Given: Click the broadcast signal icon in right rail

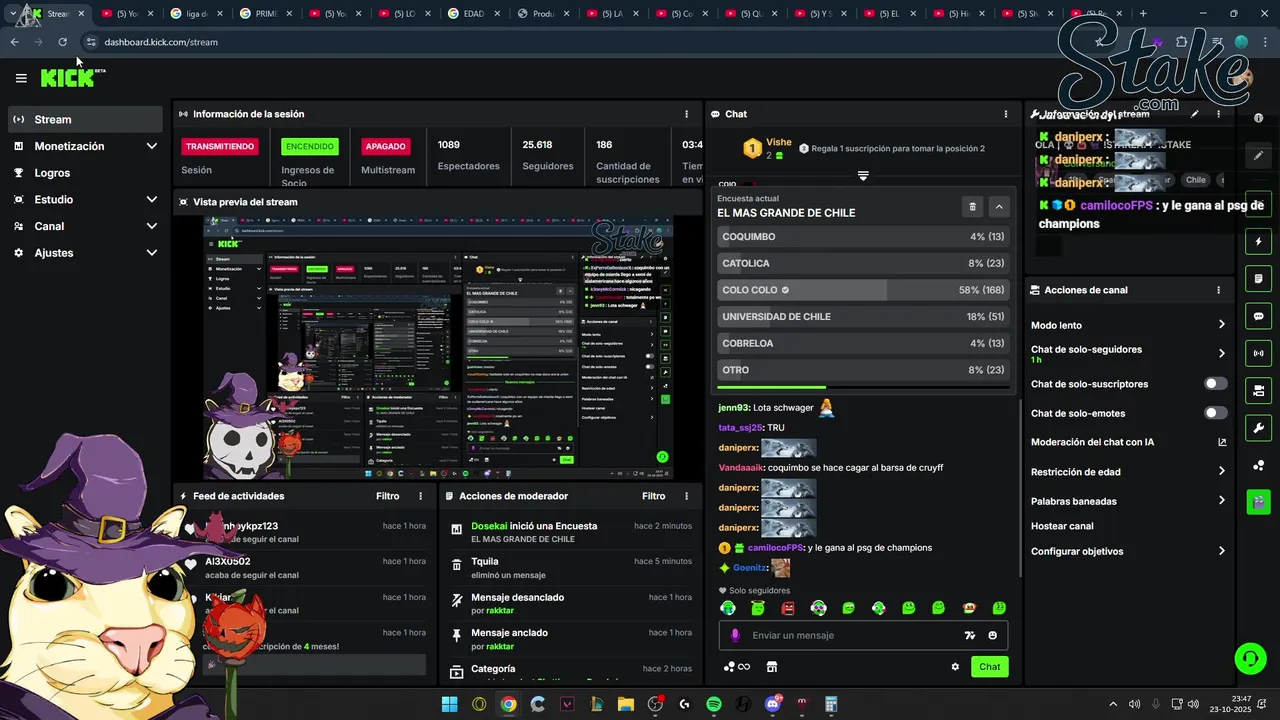Looking at the screenshot, I should (1258, 353).
